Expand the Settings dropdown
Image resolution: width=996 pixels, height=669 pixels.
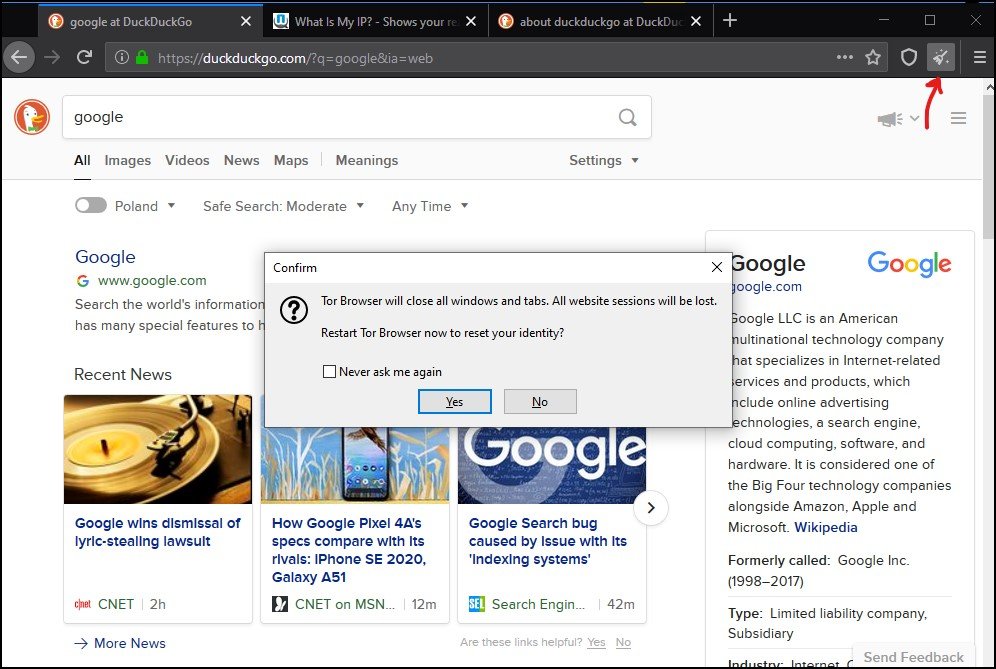coord(603,160)
